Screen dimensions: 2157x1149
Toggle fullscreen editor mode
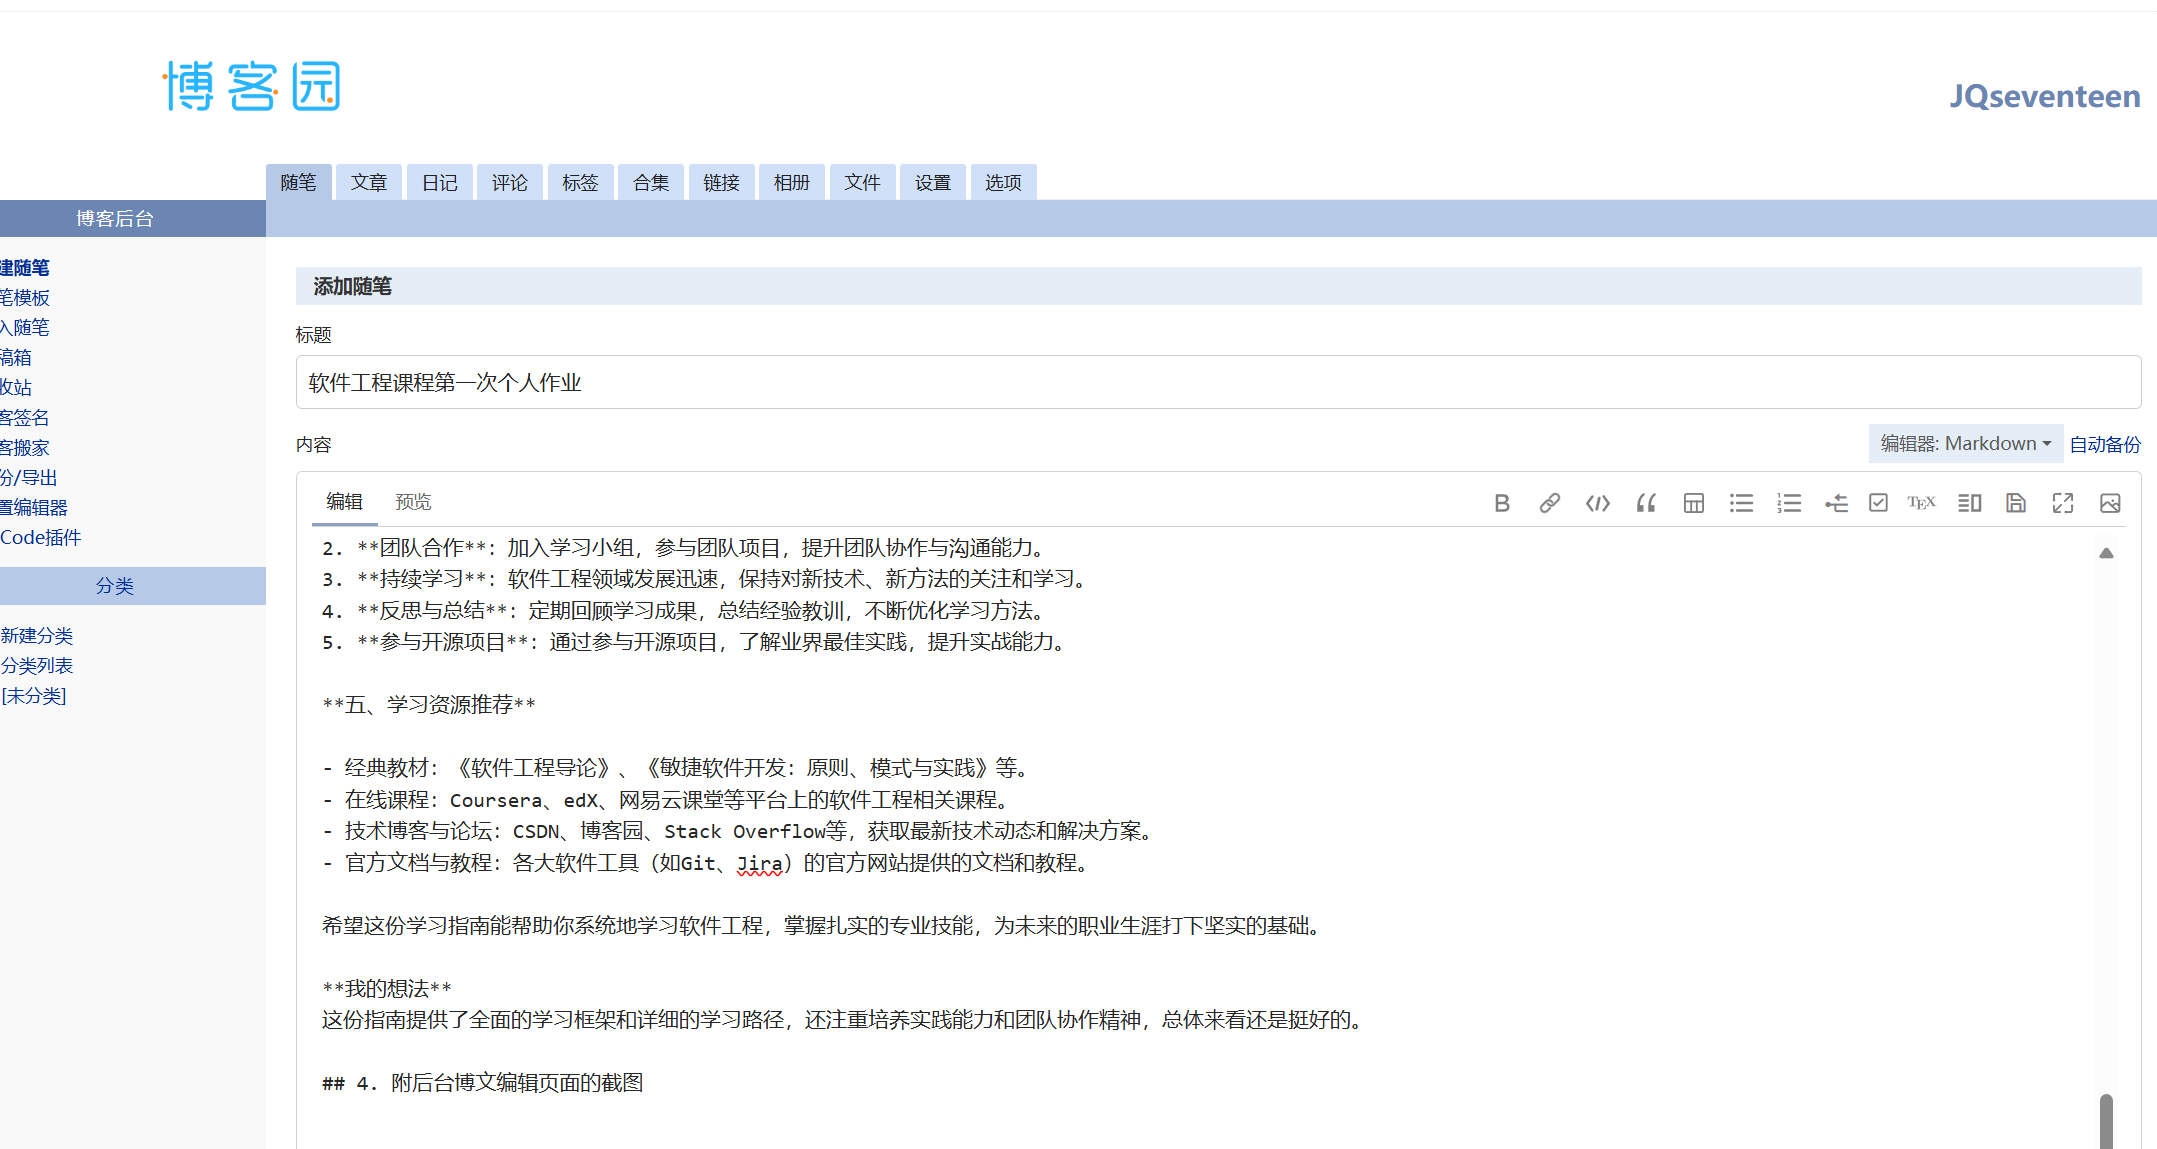[x=2063, y=503]
